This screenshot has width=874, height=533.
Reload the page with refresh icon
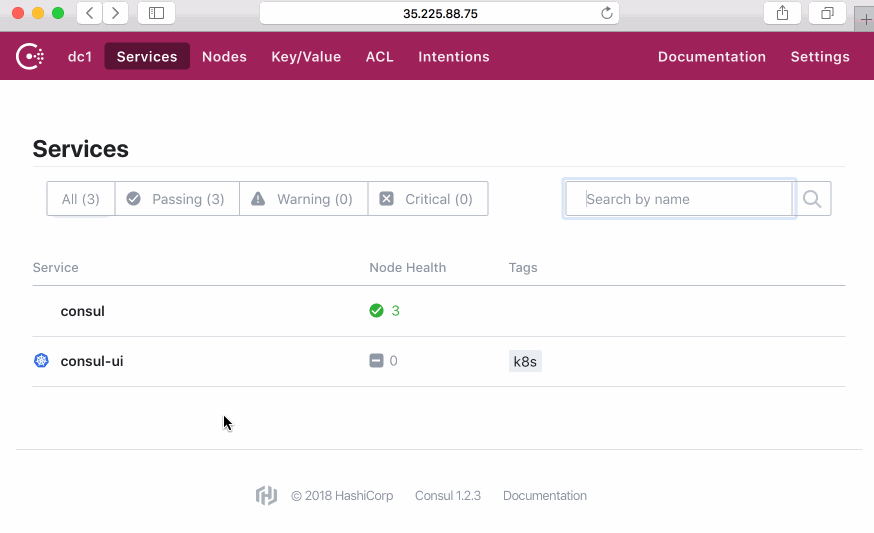click(x=606, y=13)
